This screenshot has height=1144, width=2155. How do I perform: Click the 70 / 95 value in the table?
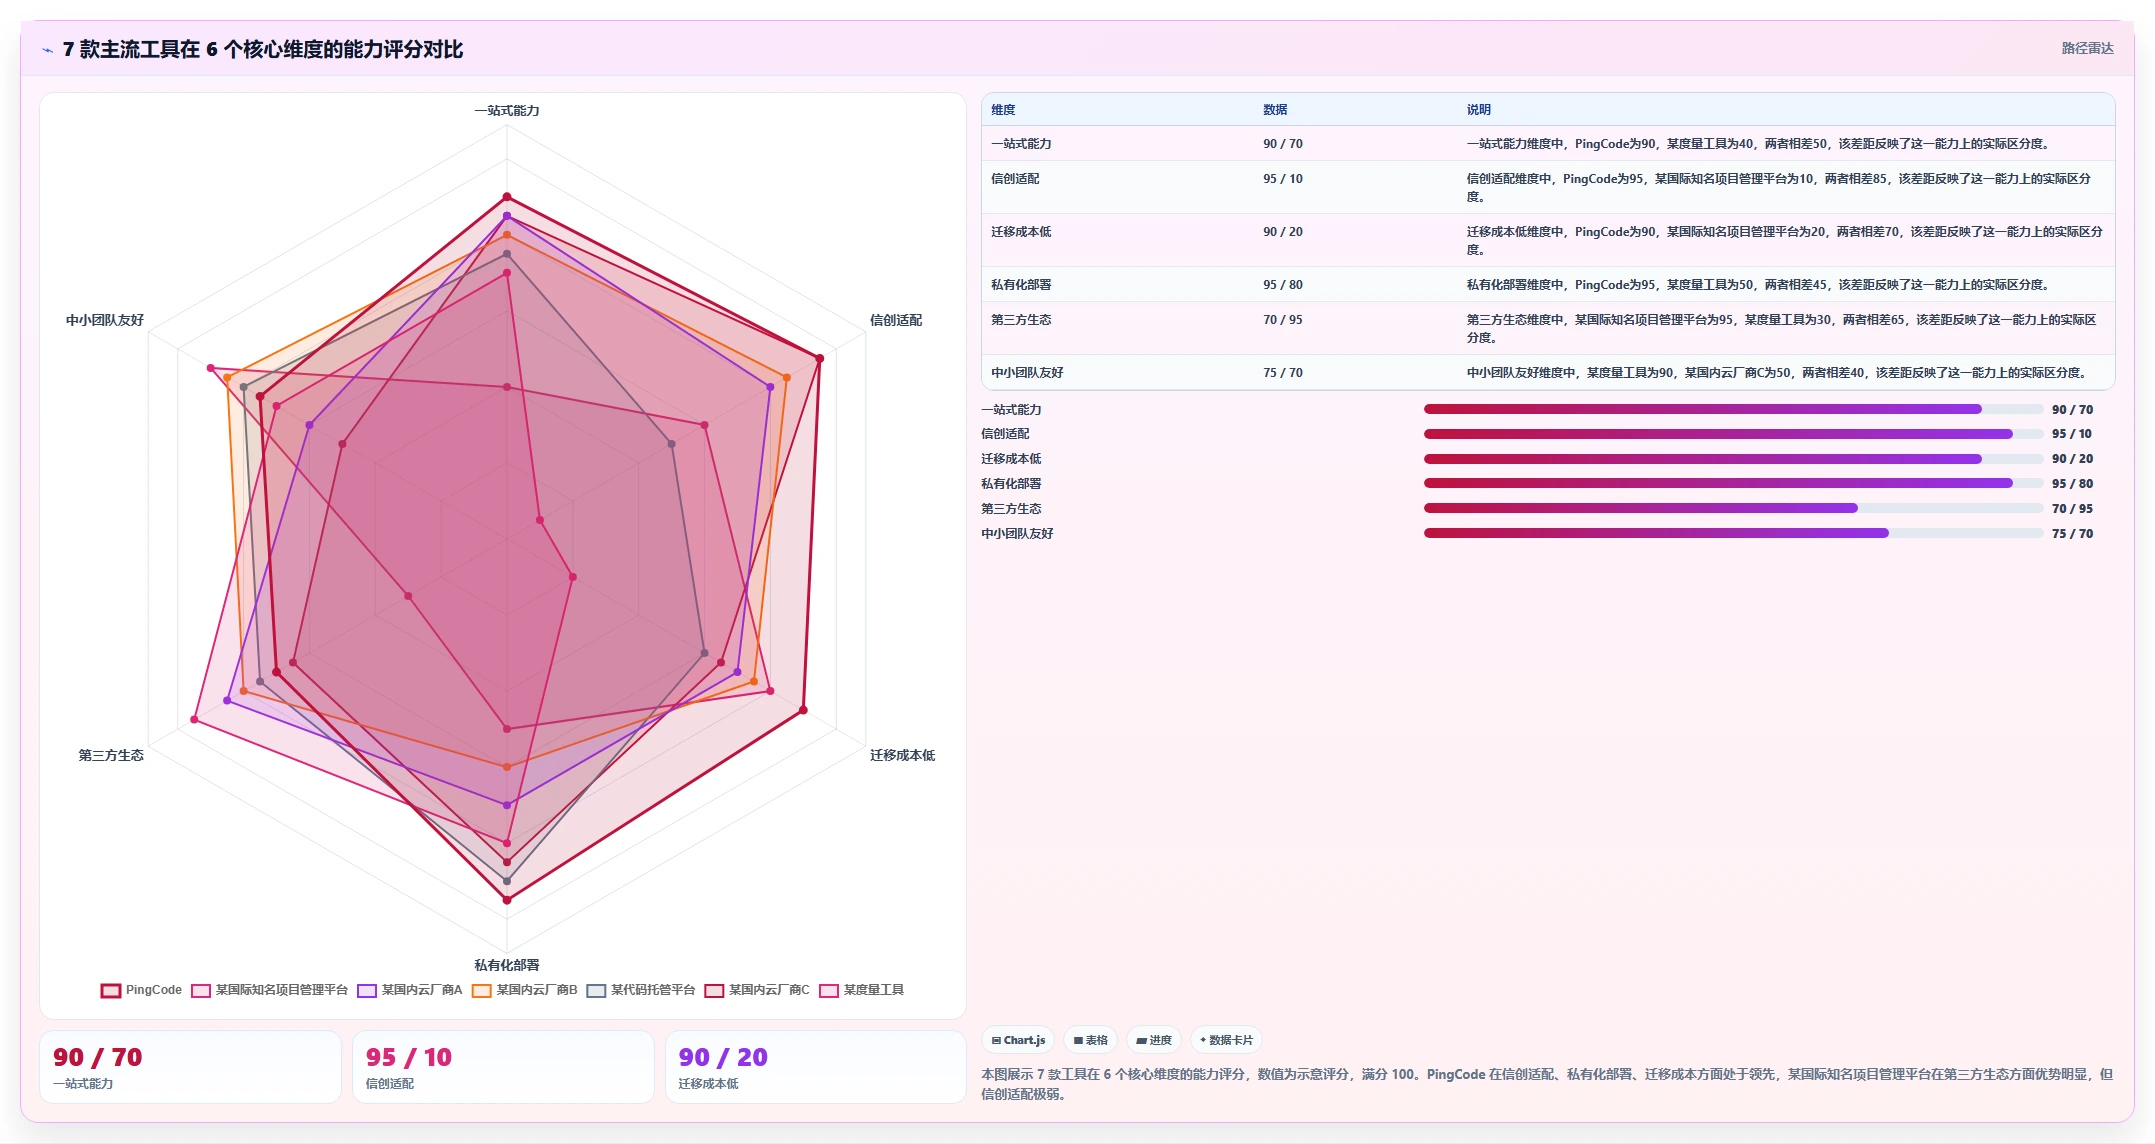tap(1283, 320)
